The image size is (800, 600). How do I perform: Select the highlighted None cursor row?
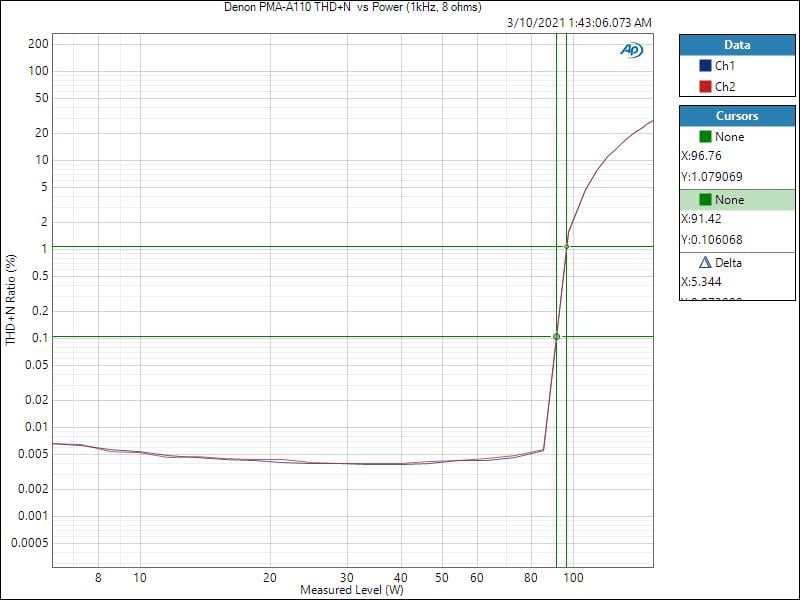(x=736, y=200)
